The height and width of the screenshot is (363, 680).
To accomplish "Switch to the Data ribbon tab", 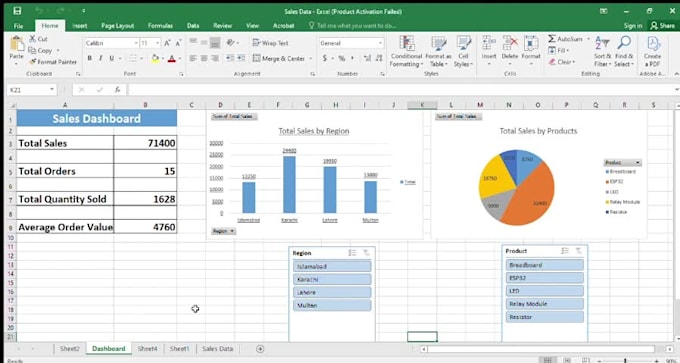I will (193, 26).
